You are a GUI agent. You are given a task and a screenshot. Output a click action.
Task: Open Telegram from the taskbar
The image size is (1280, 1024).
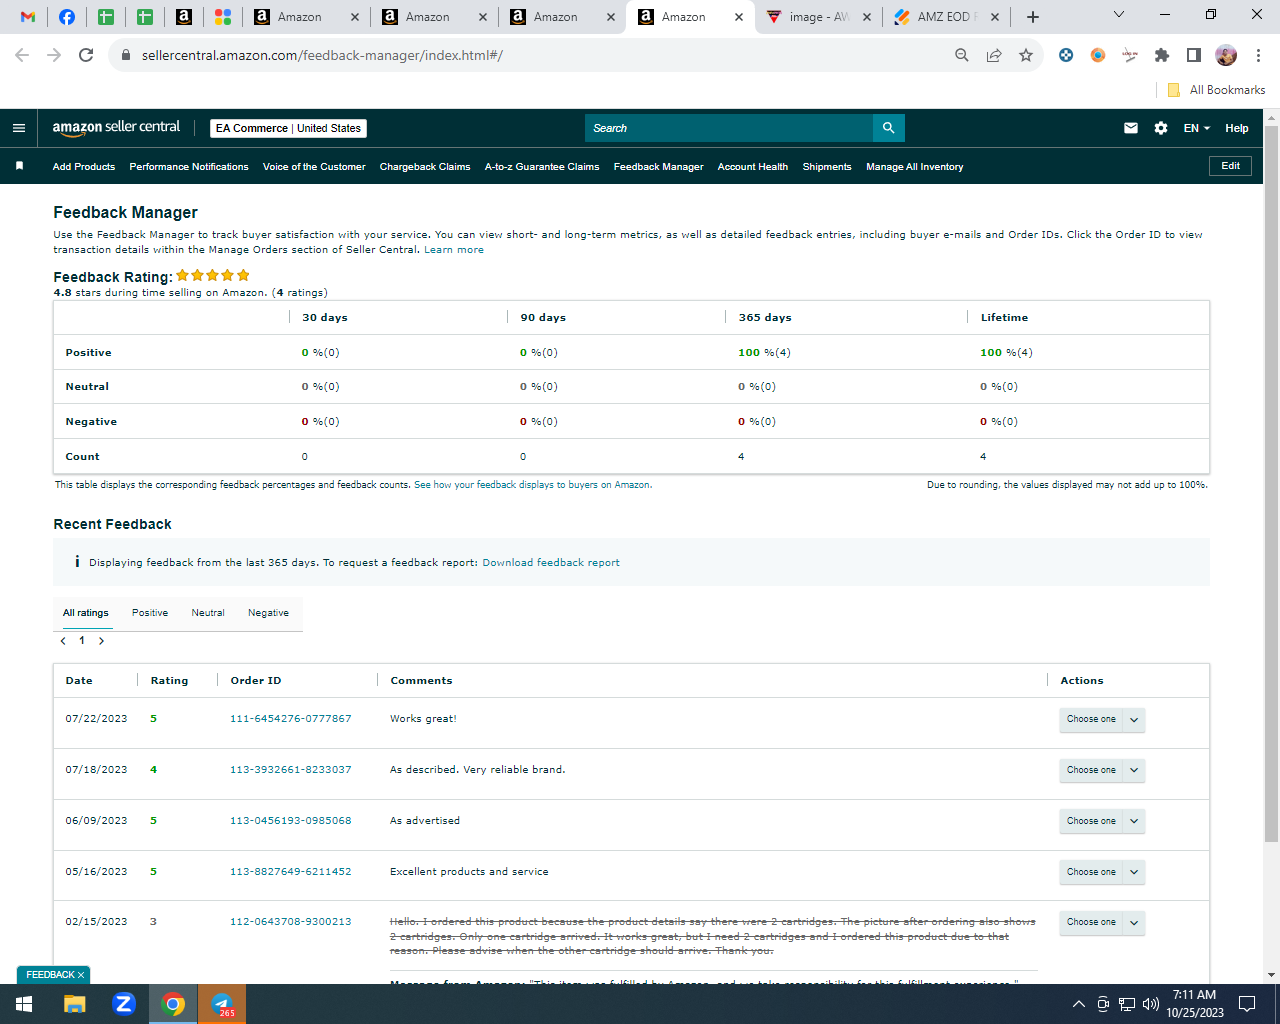(222, 1004)
